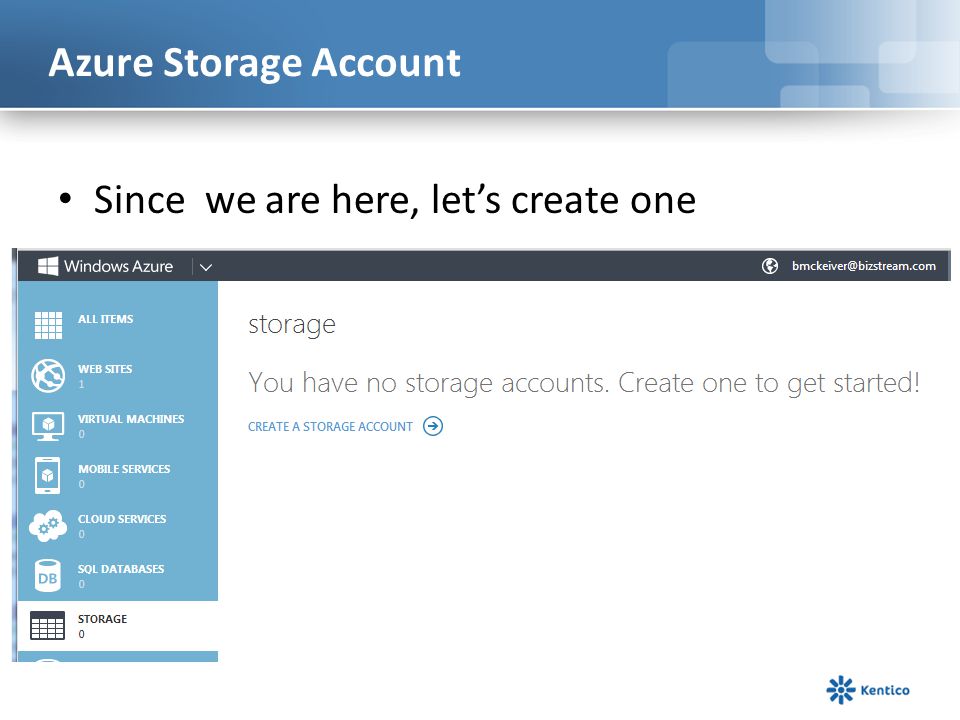Open the bmckeiver@bizstream.com account menu
Screen dimensions: 960x720
pyautogui.click(x=863, y=266)
